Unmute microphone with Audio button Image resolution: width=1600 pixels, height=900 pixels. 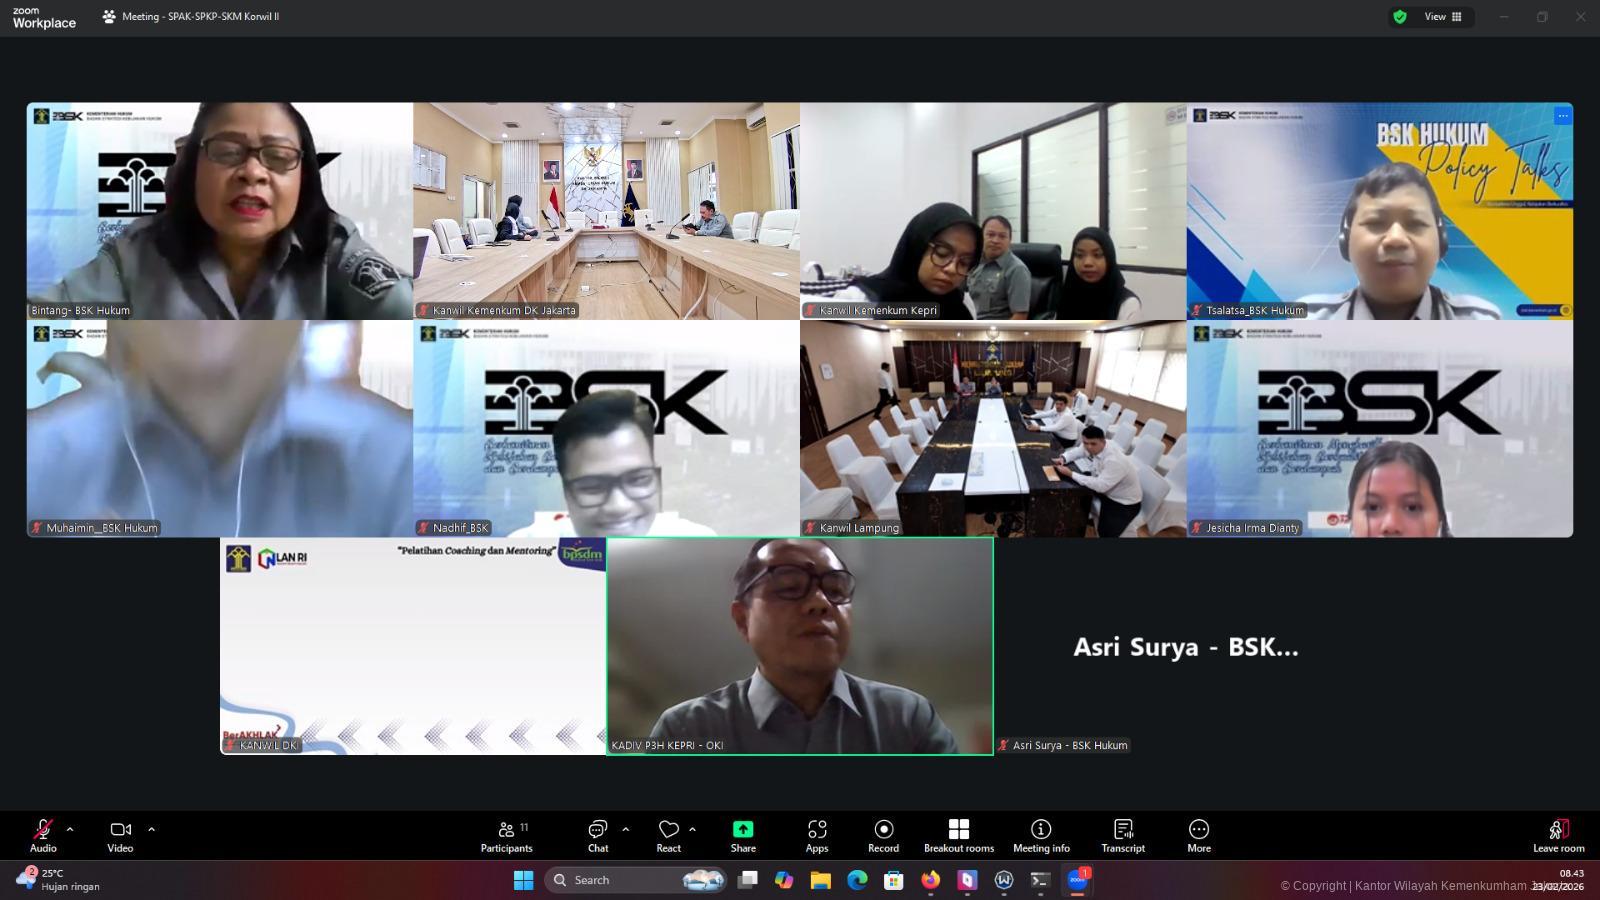pos(43,836)
